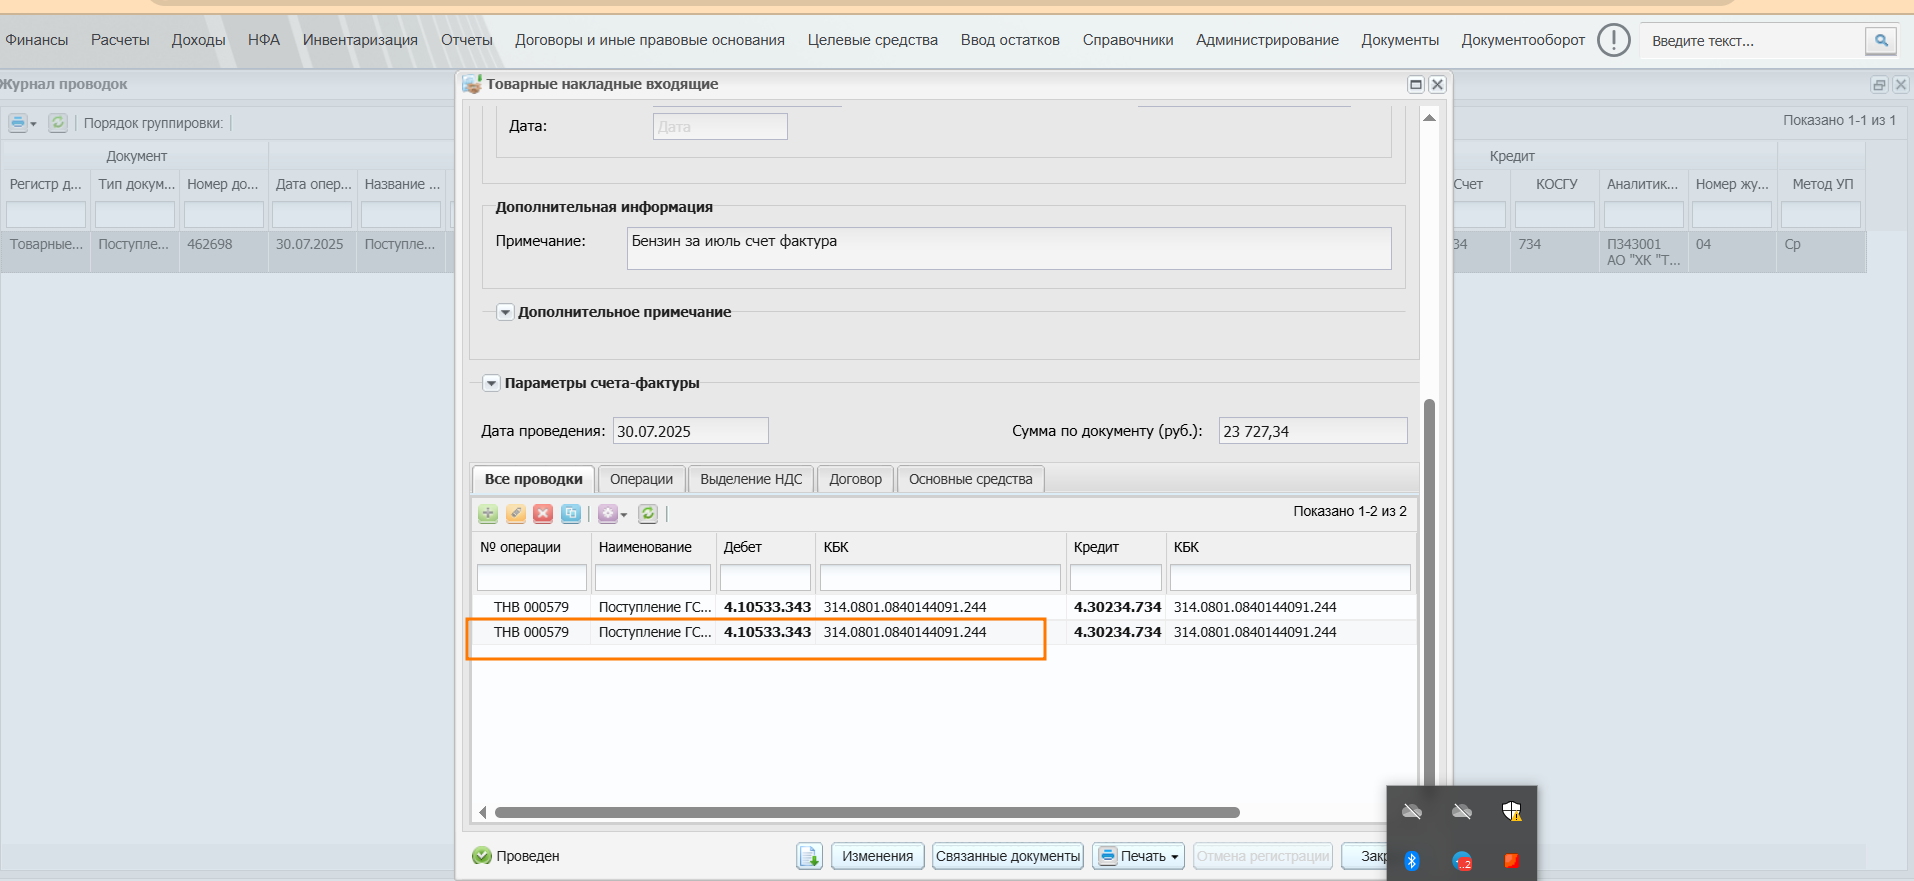Open the Целевые средства menu
This screenshot has width=1914, height=881.
point(873,40)
